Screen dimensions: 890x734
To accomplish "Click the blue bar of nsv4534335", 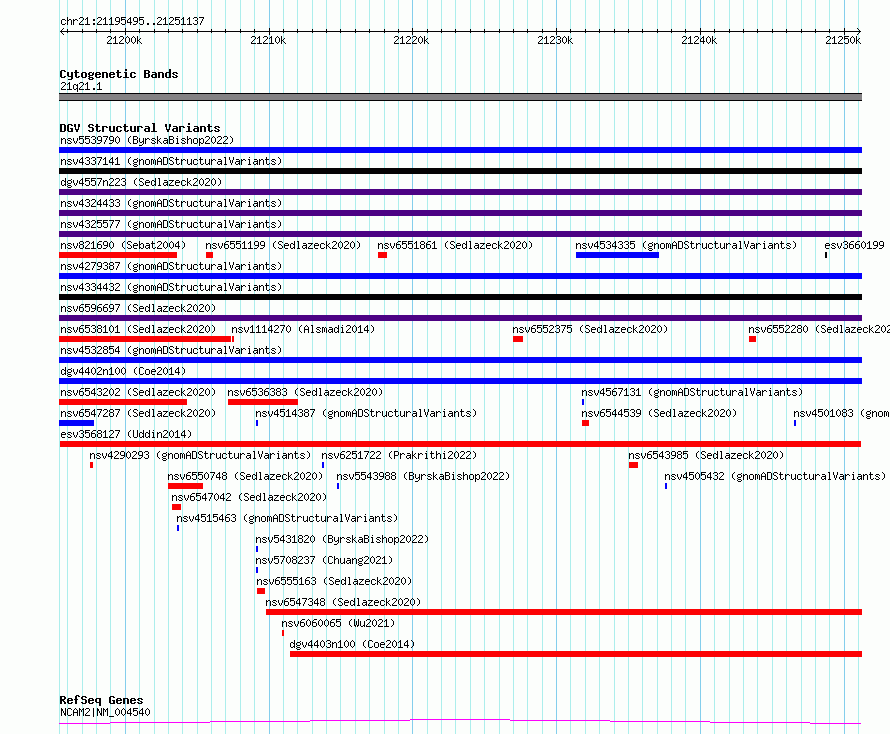I will click(618, 255).
